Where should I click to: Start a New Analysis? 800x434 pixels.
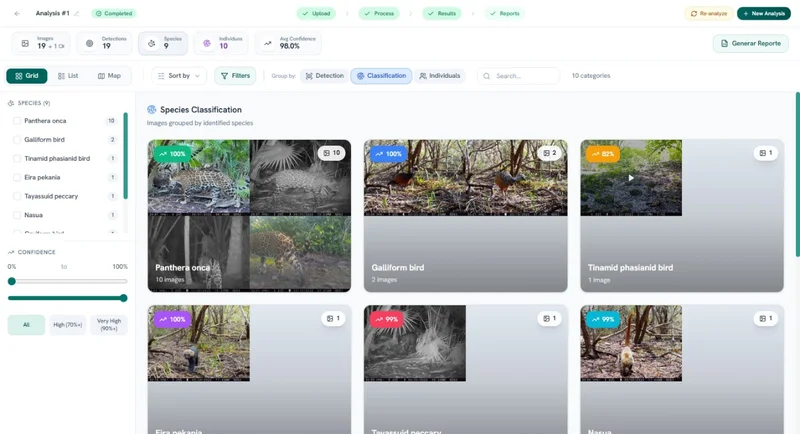point(763,13)
